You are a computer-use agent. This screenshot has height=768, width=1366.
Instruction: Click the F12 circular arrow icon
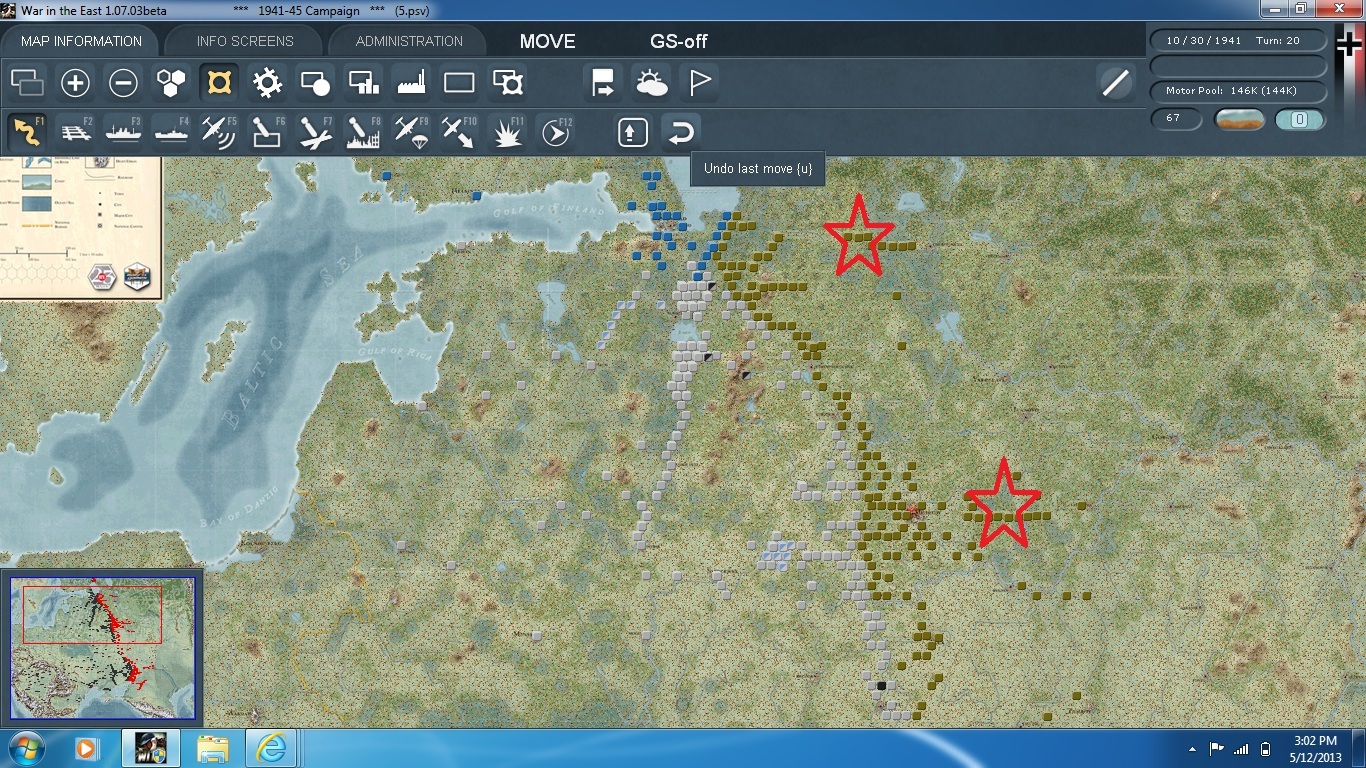[x=555, y=132]
